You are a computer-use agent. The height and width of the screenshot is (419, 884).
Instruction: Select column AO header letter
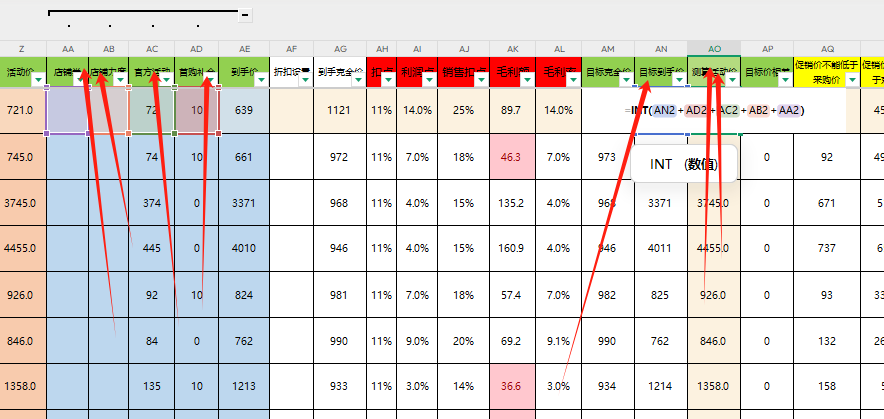point(714,48)
